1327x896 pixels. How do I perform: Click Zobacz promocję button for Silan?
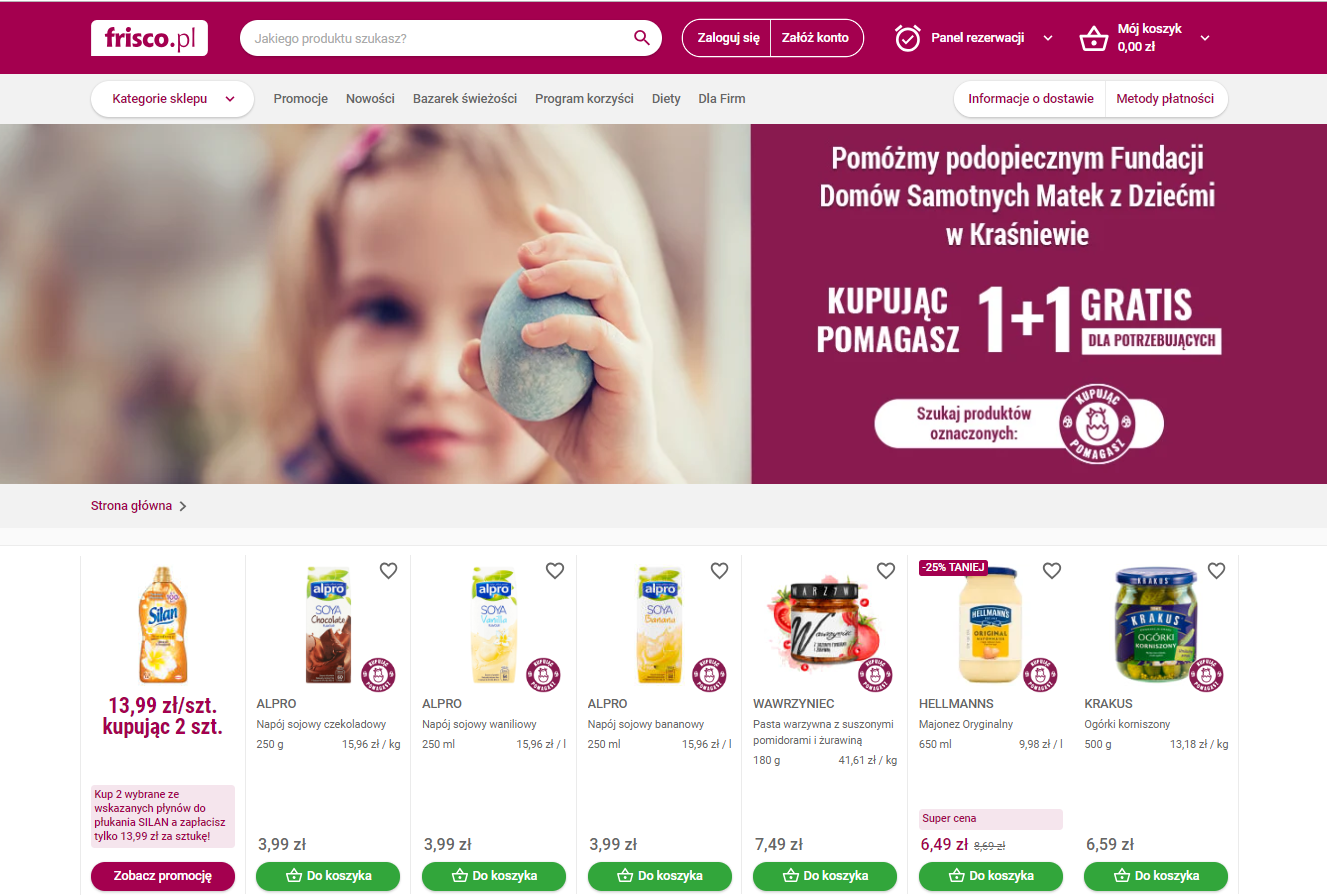[163, 876]
